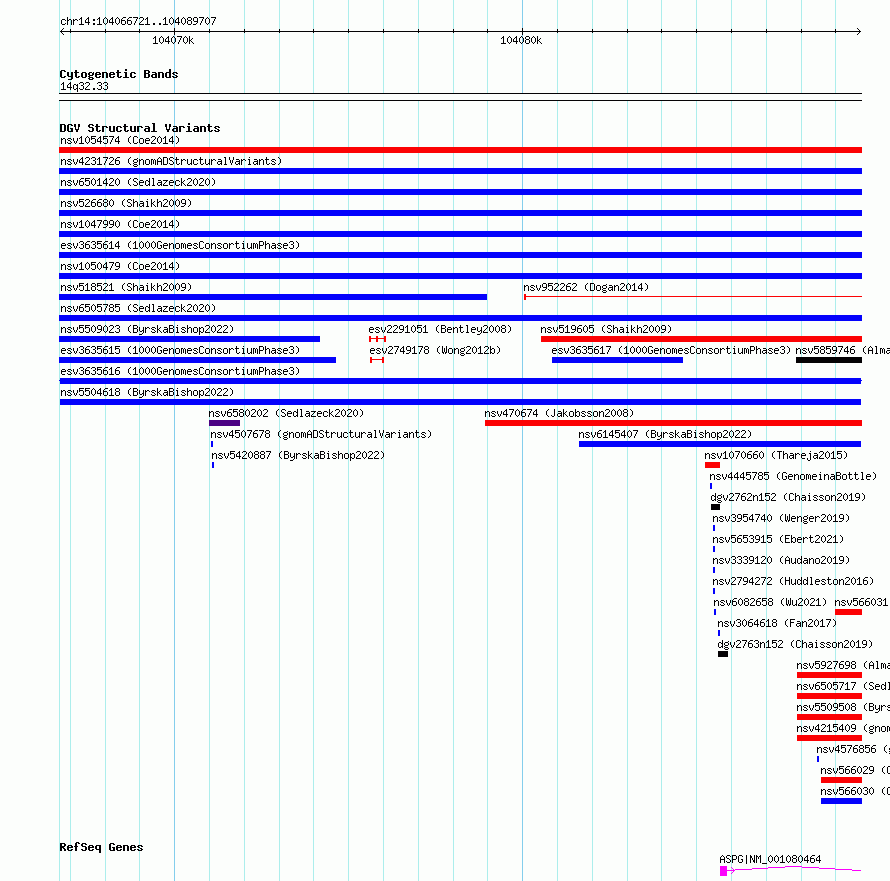This screenshot has height=881, width=890.
Task: Select nsv2794272 (Huddleston2016) label
Action: point(794,581)
